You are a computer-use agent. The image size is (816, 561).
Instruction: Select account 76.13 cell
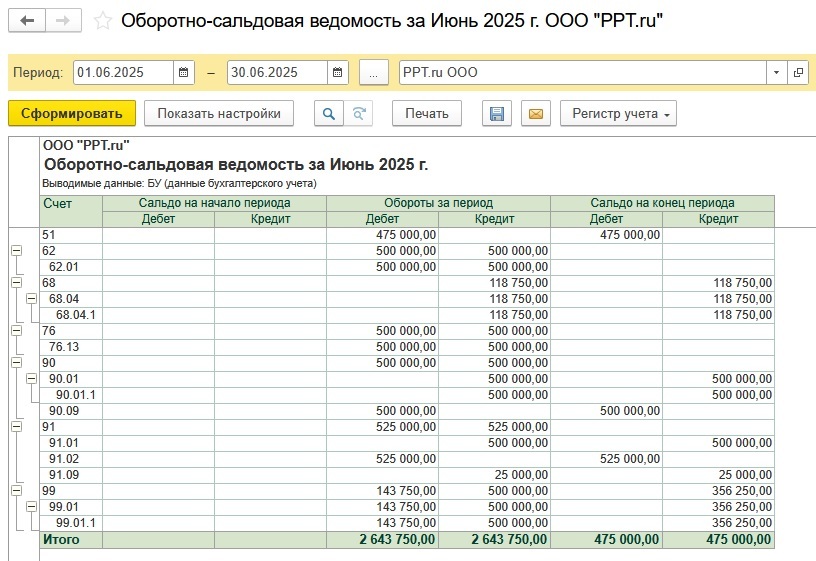pyautogui.click(x=71, y=347)
